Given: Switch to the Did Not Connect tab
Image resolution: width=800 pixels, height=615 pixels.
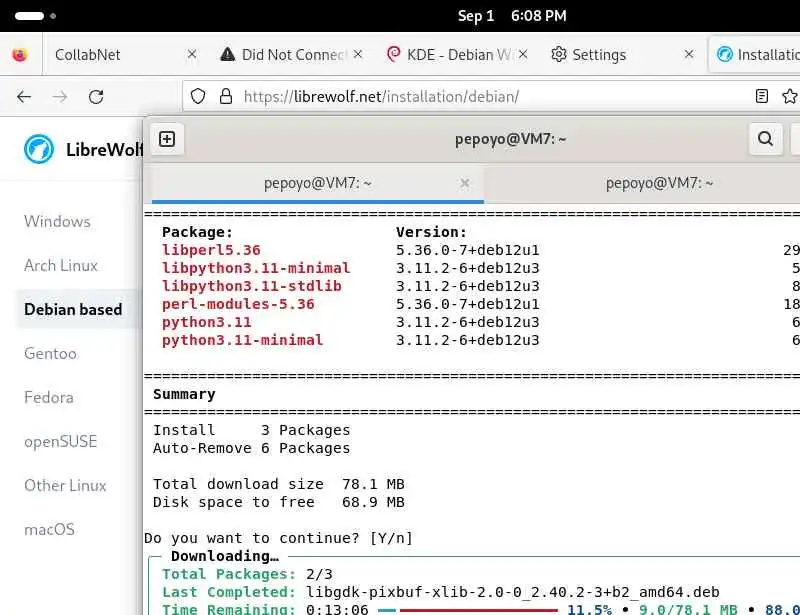Looking at the screenshot, I should (291, 55).
